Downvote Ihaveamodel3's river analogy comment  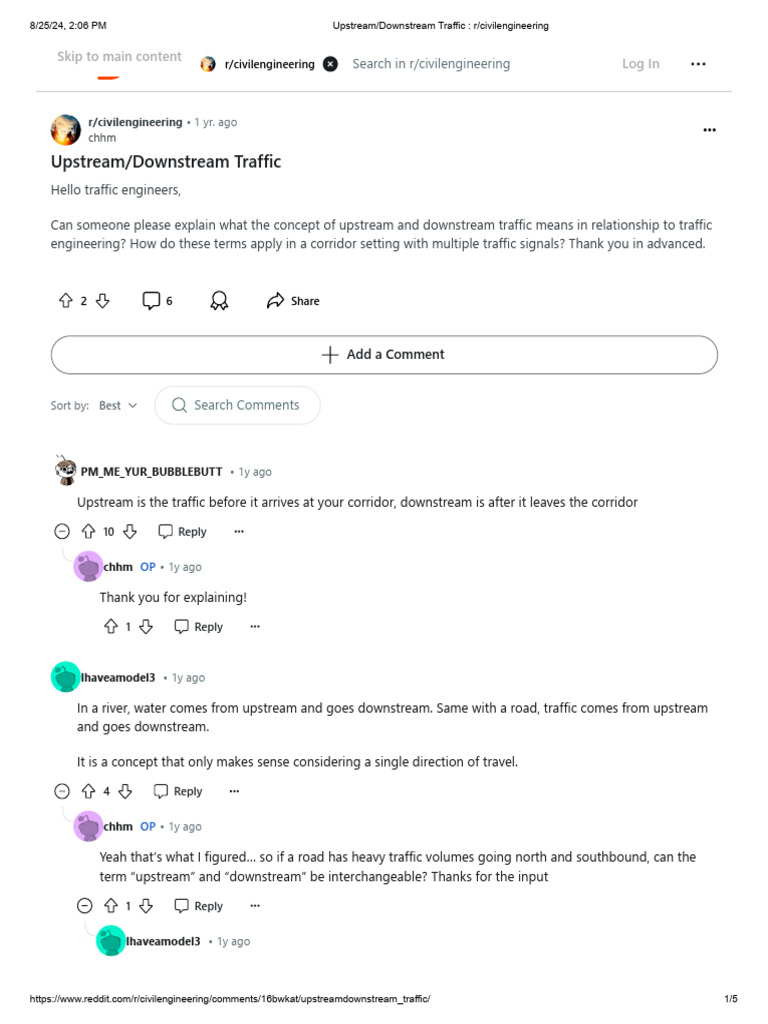pyautogui.click(x=125, y=791)
